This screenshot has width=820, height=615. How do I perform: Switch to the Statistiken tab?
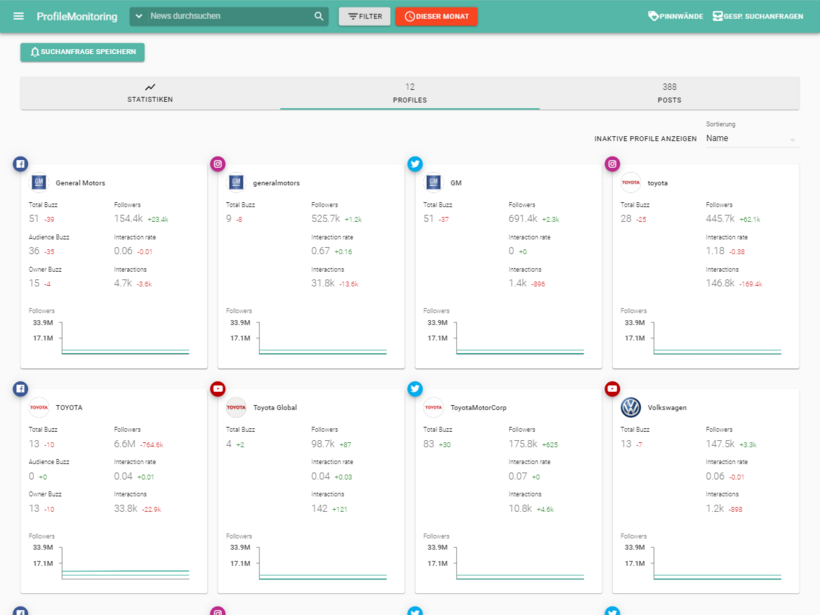(x=150, y=93)
